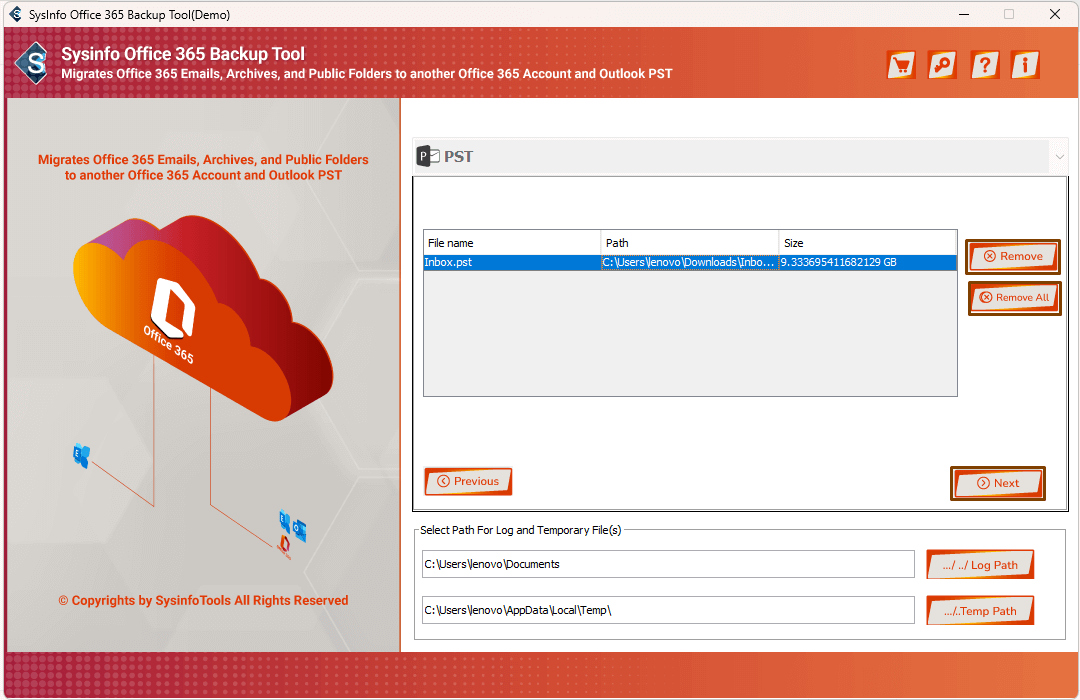Screen dimensions: 1080x700
Task: Open the info about icon
Action: point(1024,65)
